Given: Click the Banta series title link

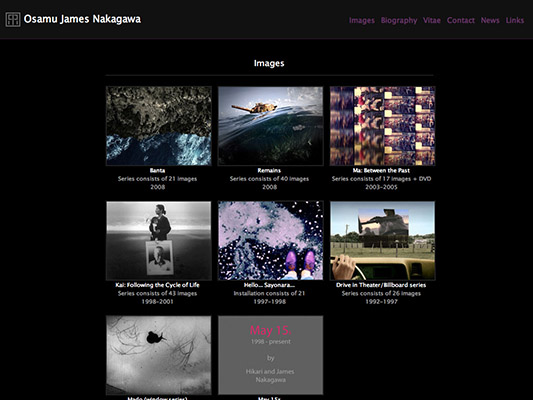Looking at the screenshot, I should point(157,170).
